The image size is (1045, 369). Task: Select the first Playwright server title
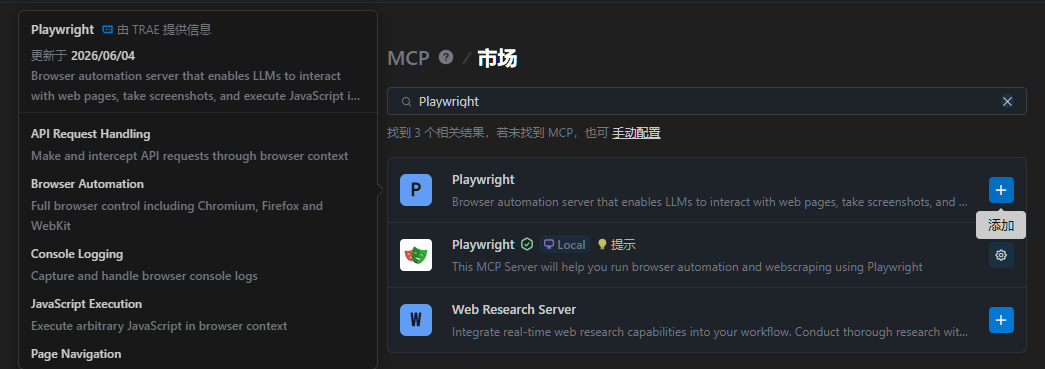click(x=483, y=179)
